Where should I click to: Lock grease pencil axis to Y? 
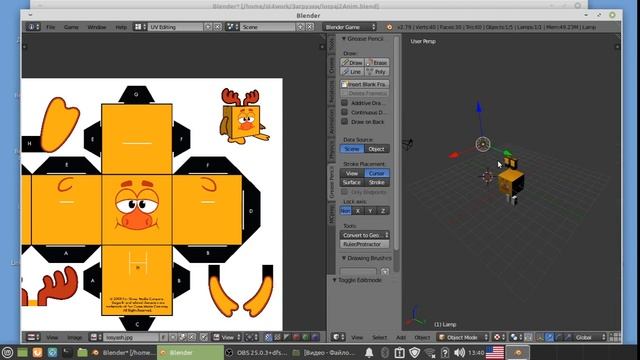pyautogui.click(x=370, y=211)
